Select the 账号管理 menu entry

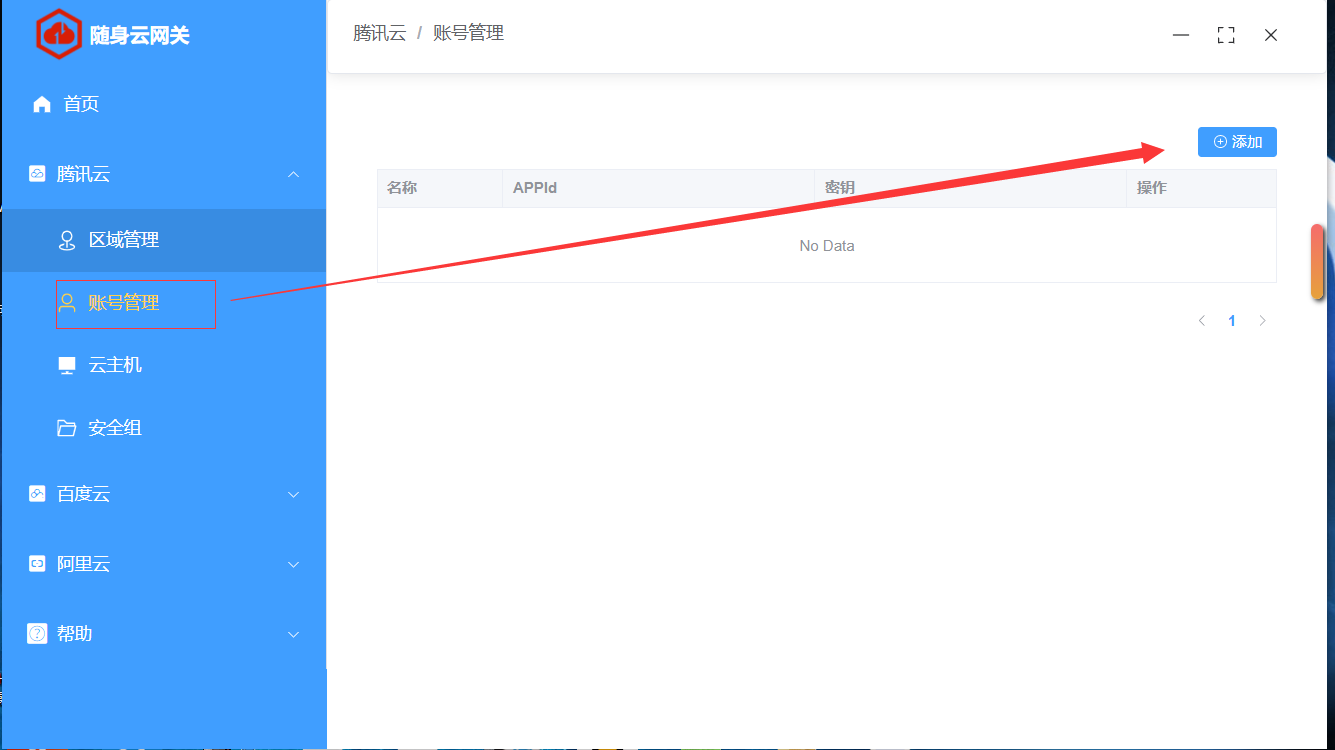coord(164,303)
